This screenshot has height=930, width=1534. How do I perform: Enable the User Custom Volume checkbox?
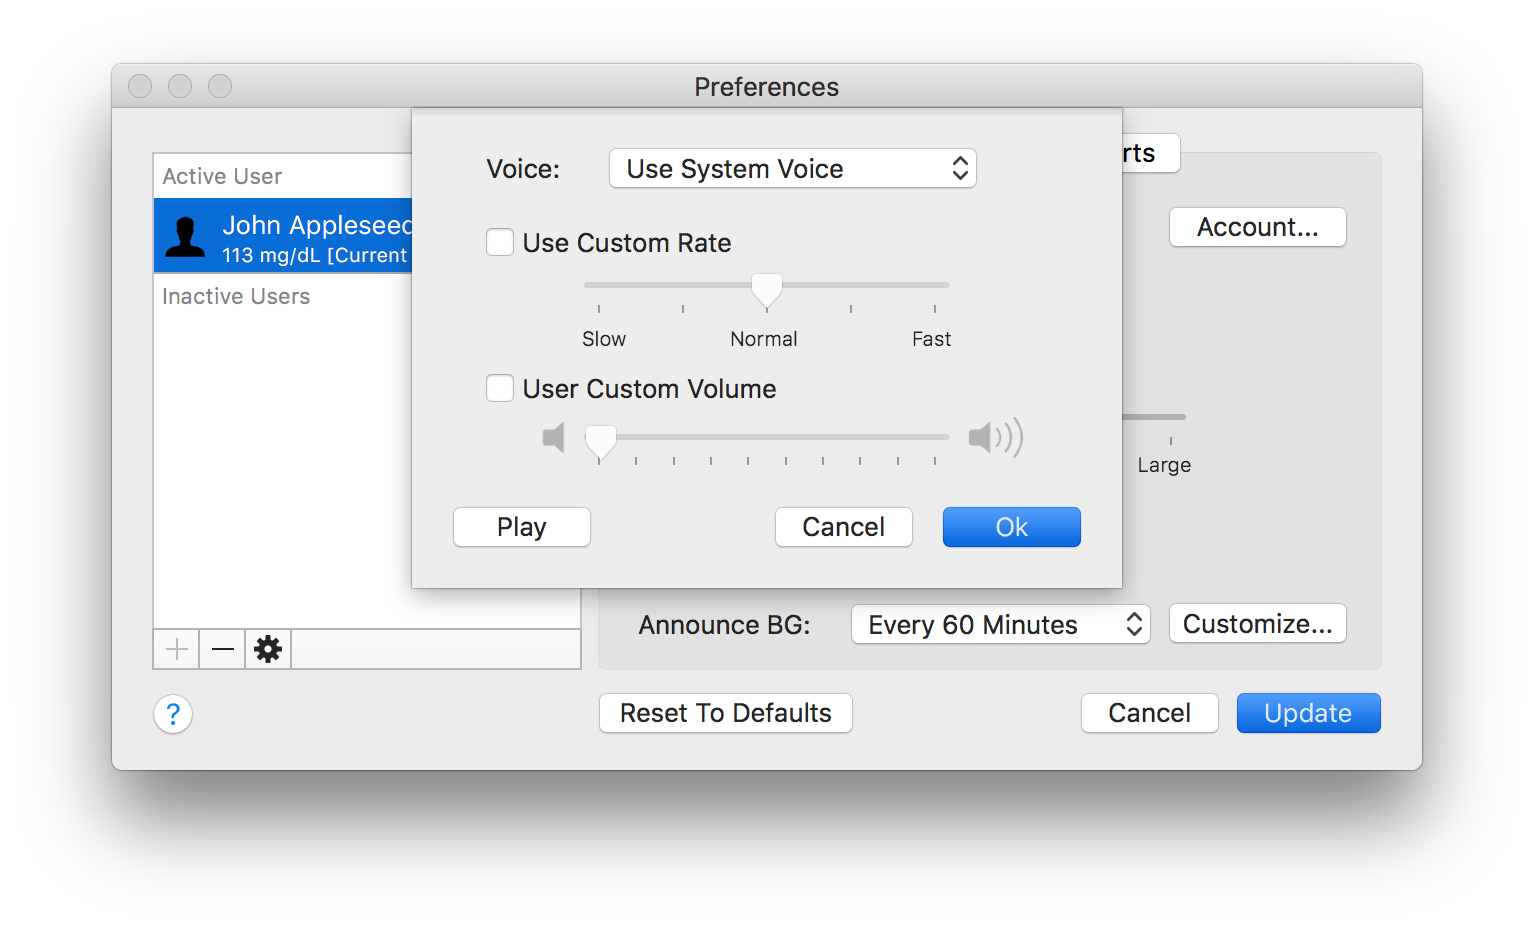coord(500,389)
